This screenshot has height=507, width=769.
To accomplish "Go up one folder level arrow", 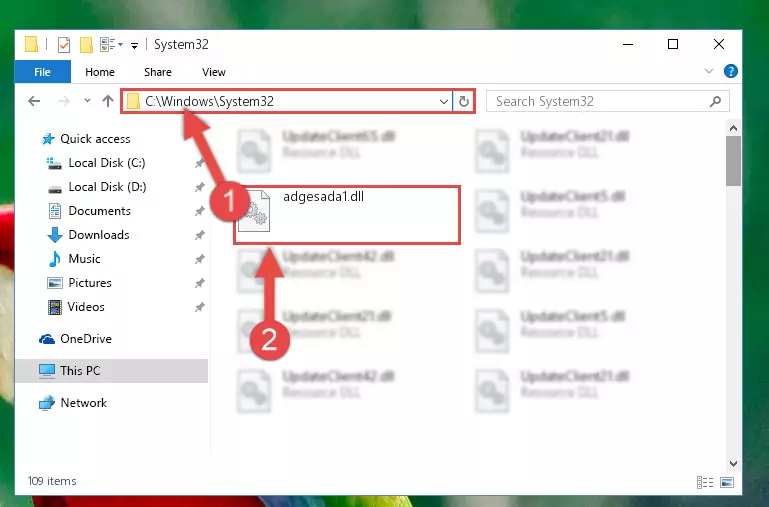I will pyautogui.click(x=108, y=101).
